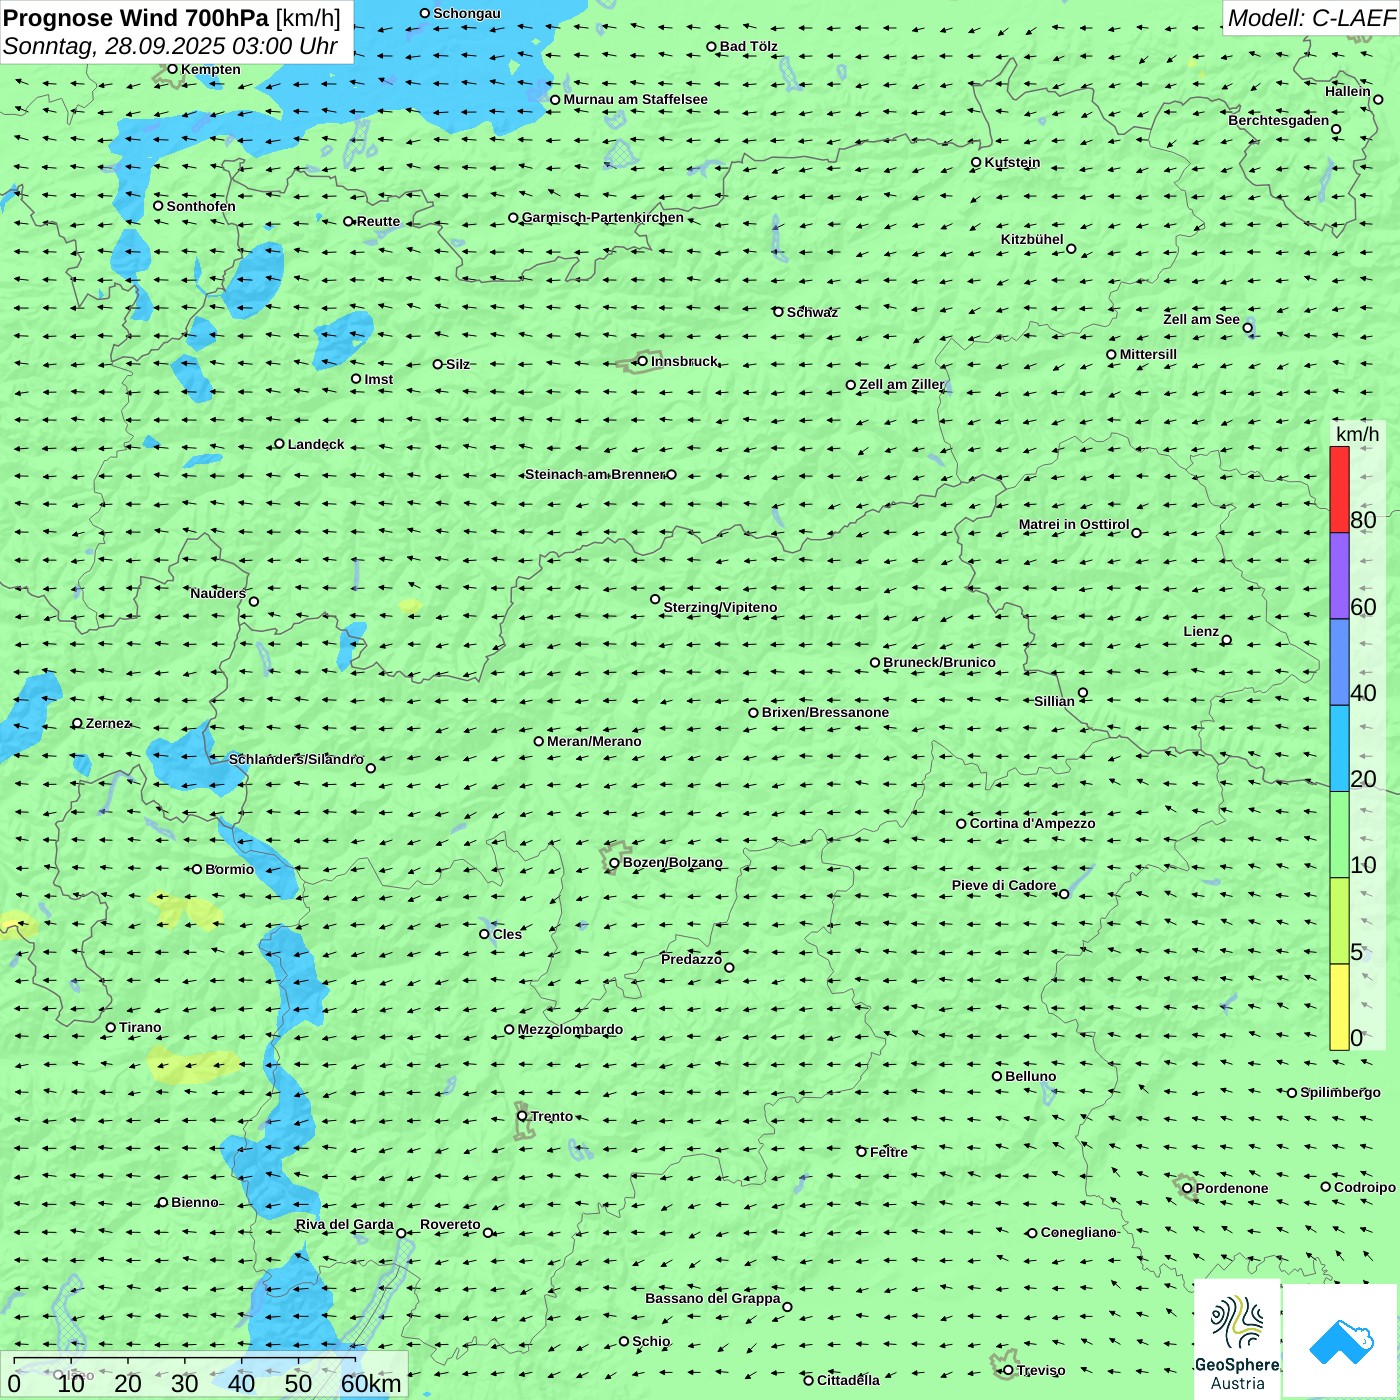The image size is (1400, 1400).
Task: Click the Nauders label
Action: click(218, 593)
